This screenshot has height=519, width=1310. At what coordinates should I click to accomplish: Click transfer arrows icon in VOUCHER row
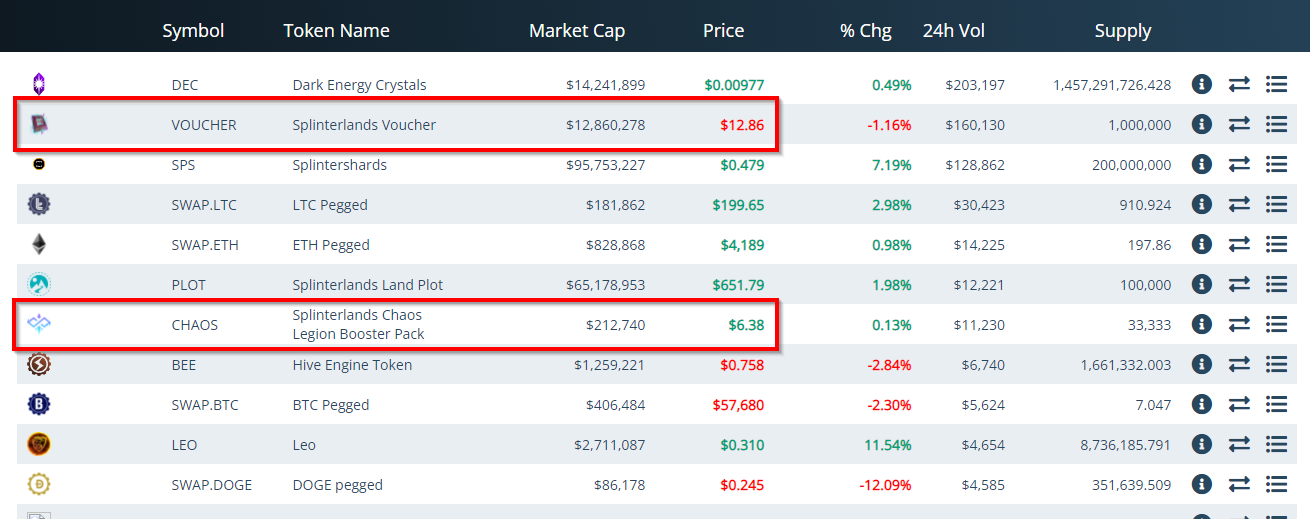pyautogui.click(x=1239, y=124)
